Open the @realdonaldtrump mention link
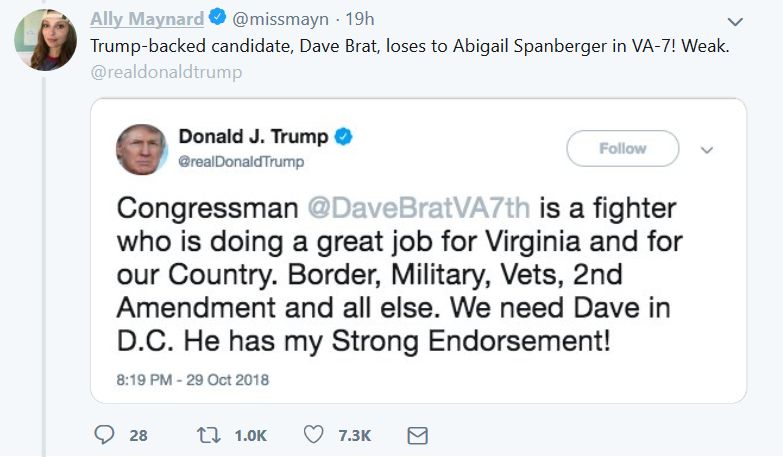783x457 pixels. click(166, 72)
